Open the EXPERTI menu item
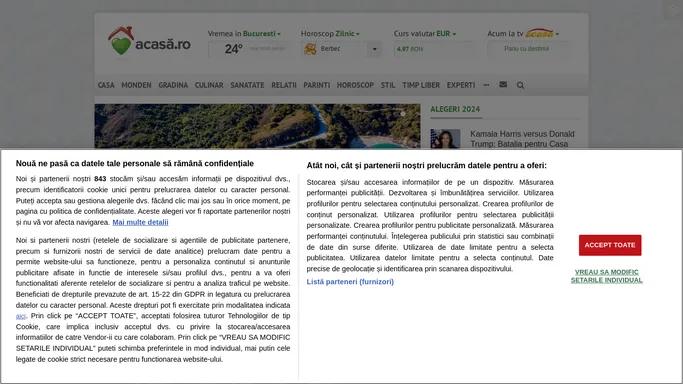This screenshot has width=683, height=384. (460, 85)
